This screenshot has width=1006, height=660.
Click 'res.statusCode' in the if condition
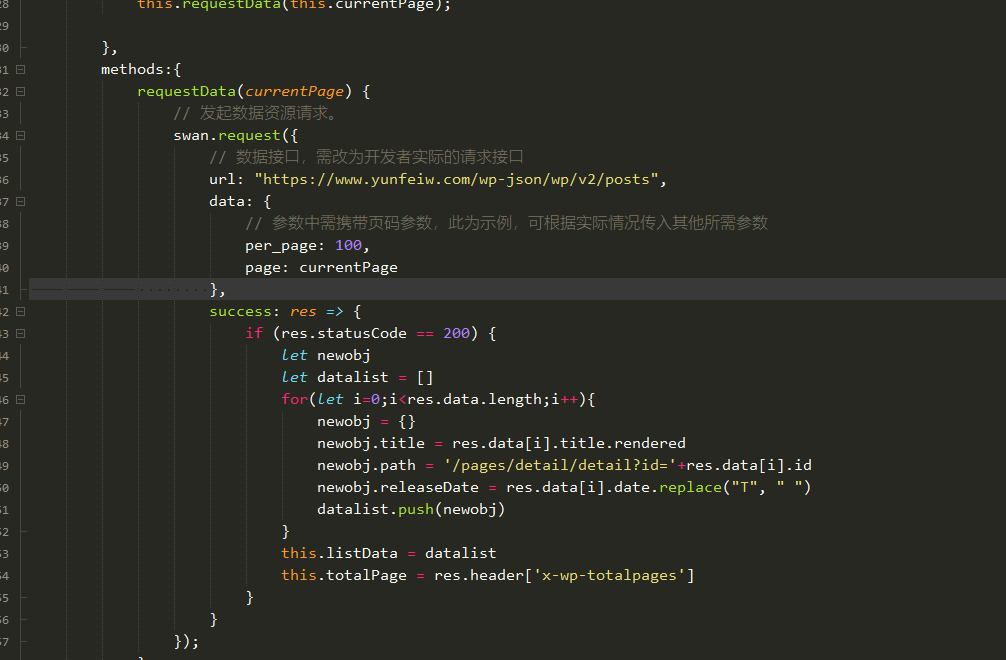(x=344, y=334)
